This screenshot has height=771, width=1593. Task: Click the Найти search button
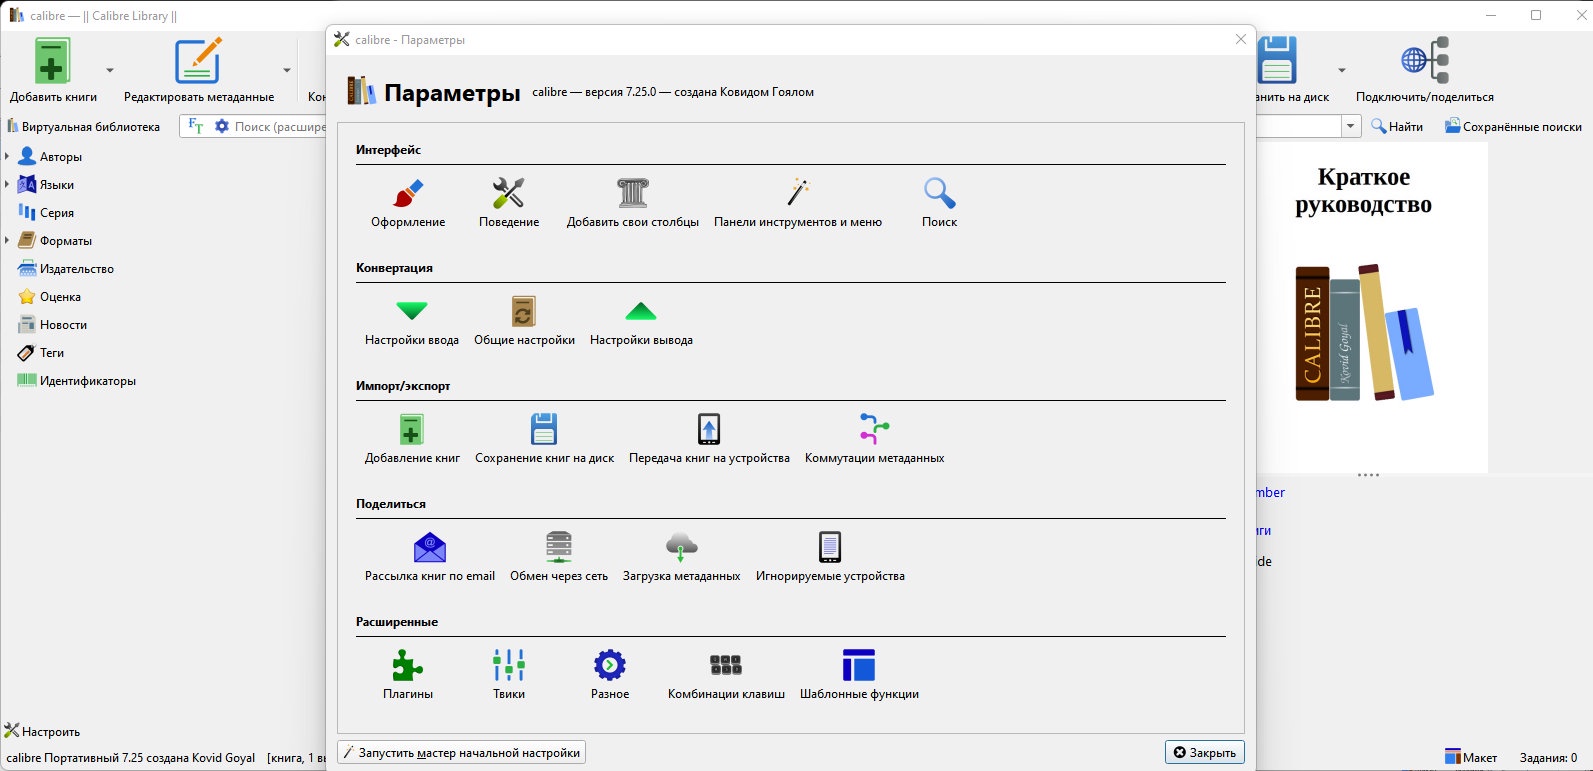click(1397, 127)
